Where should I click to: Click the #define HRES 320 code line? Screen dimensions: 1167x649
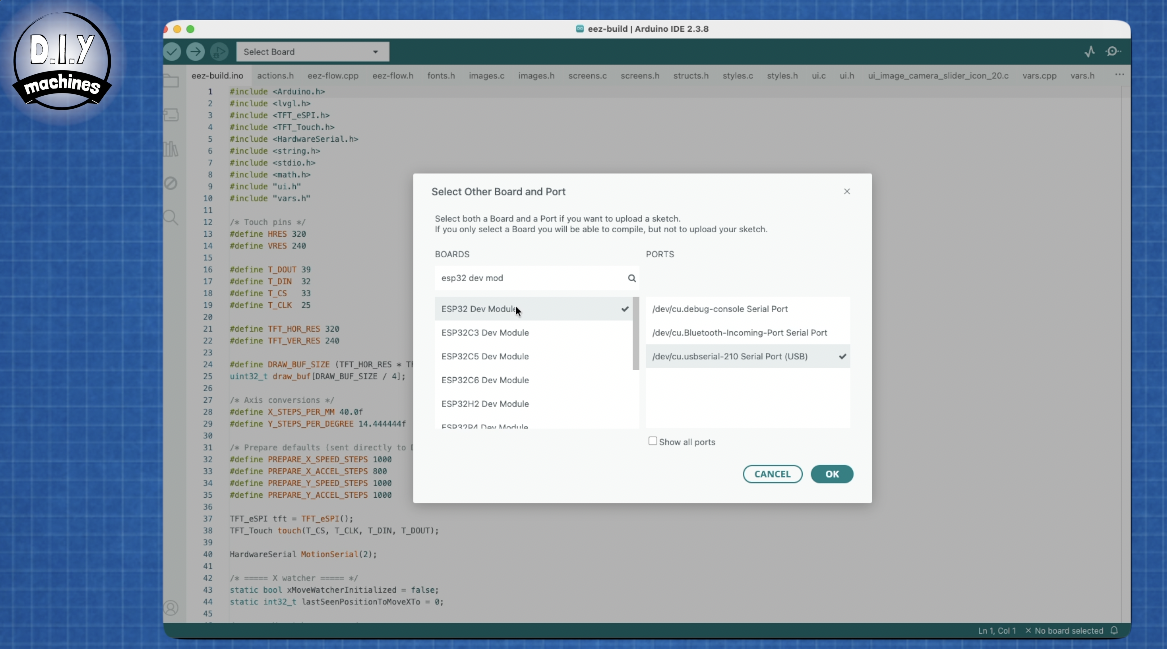(x=268, y=234)
